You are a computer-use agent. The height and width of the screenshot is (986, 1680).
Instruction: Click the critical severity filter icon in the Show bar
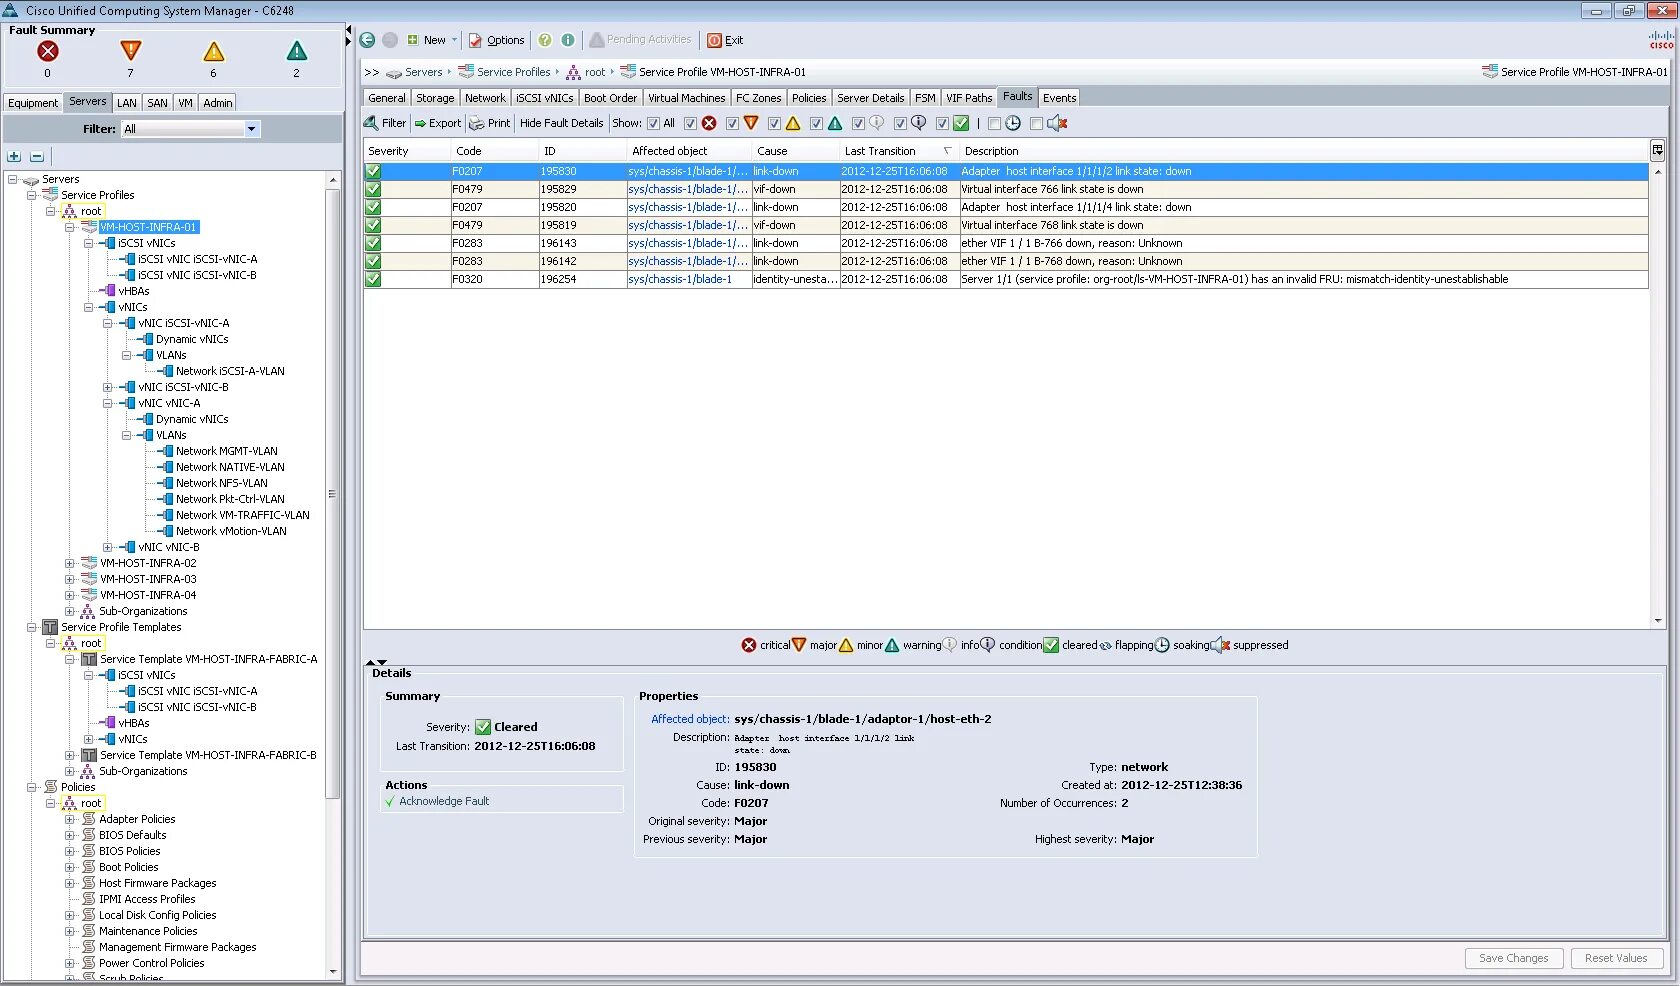coord(709,123)
